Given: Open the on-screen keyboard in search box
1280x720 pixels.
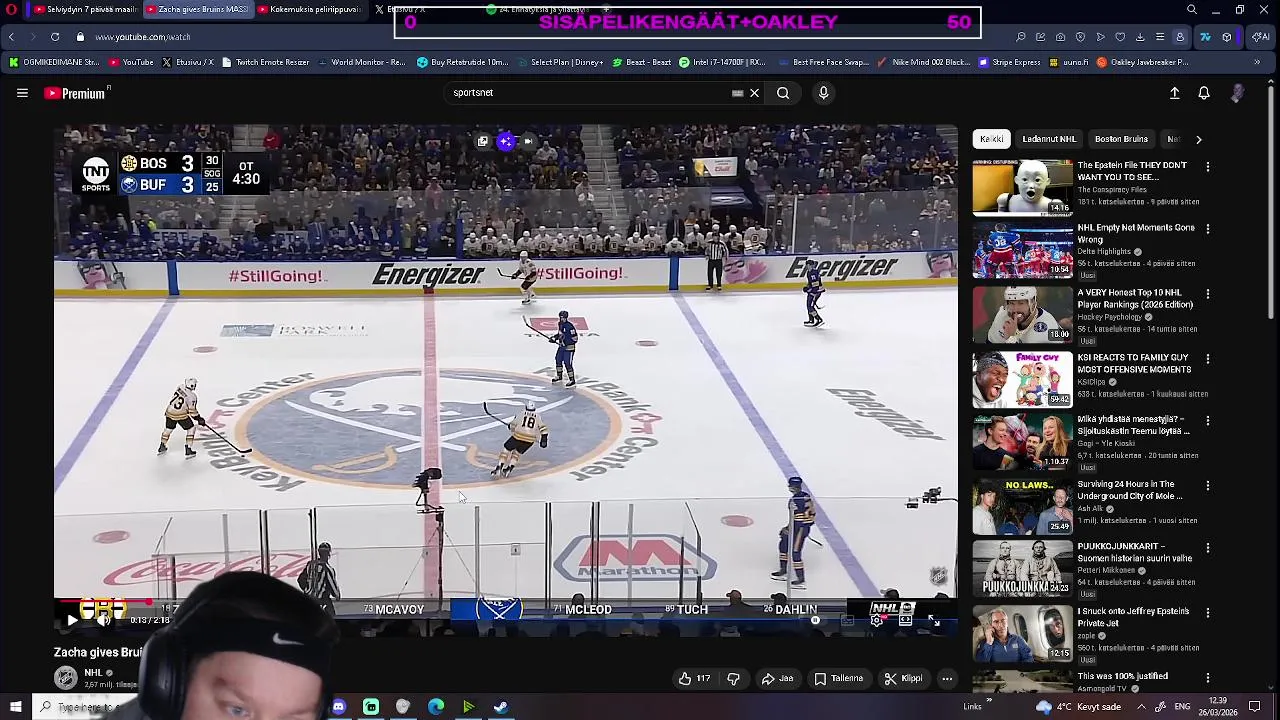Looking at the screenshot, I should [x=737, y=93].
